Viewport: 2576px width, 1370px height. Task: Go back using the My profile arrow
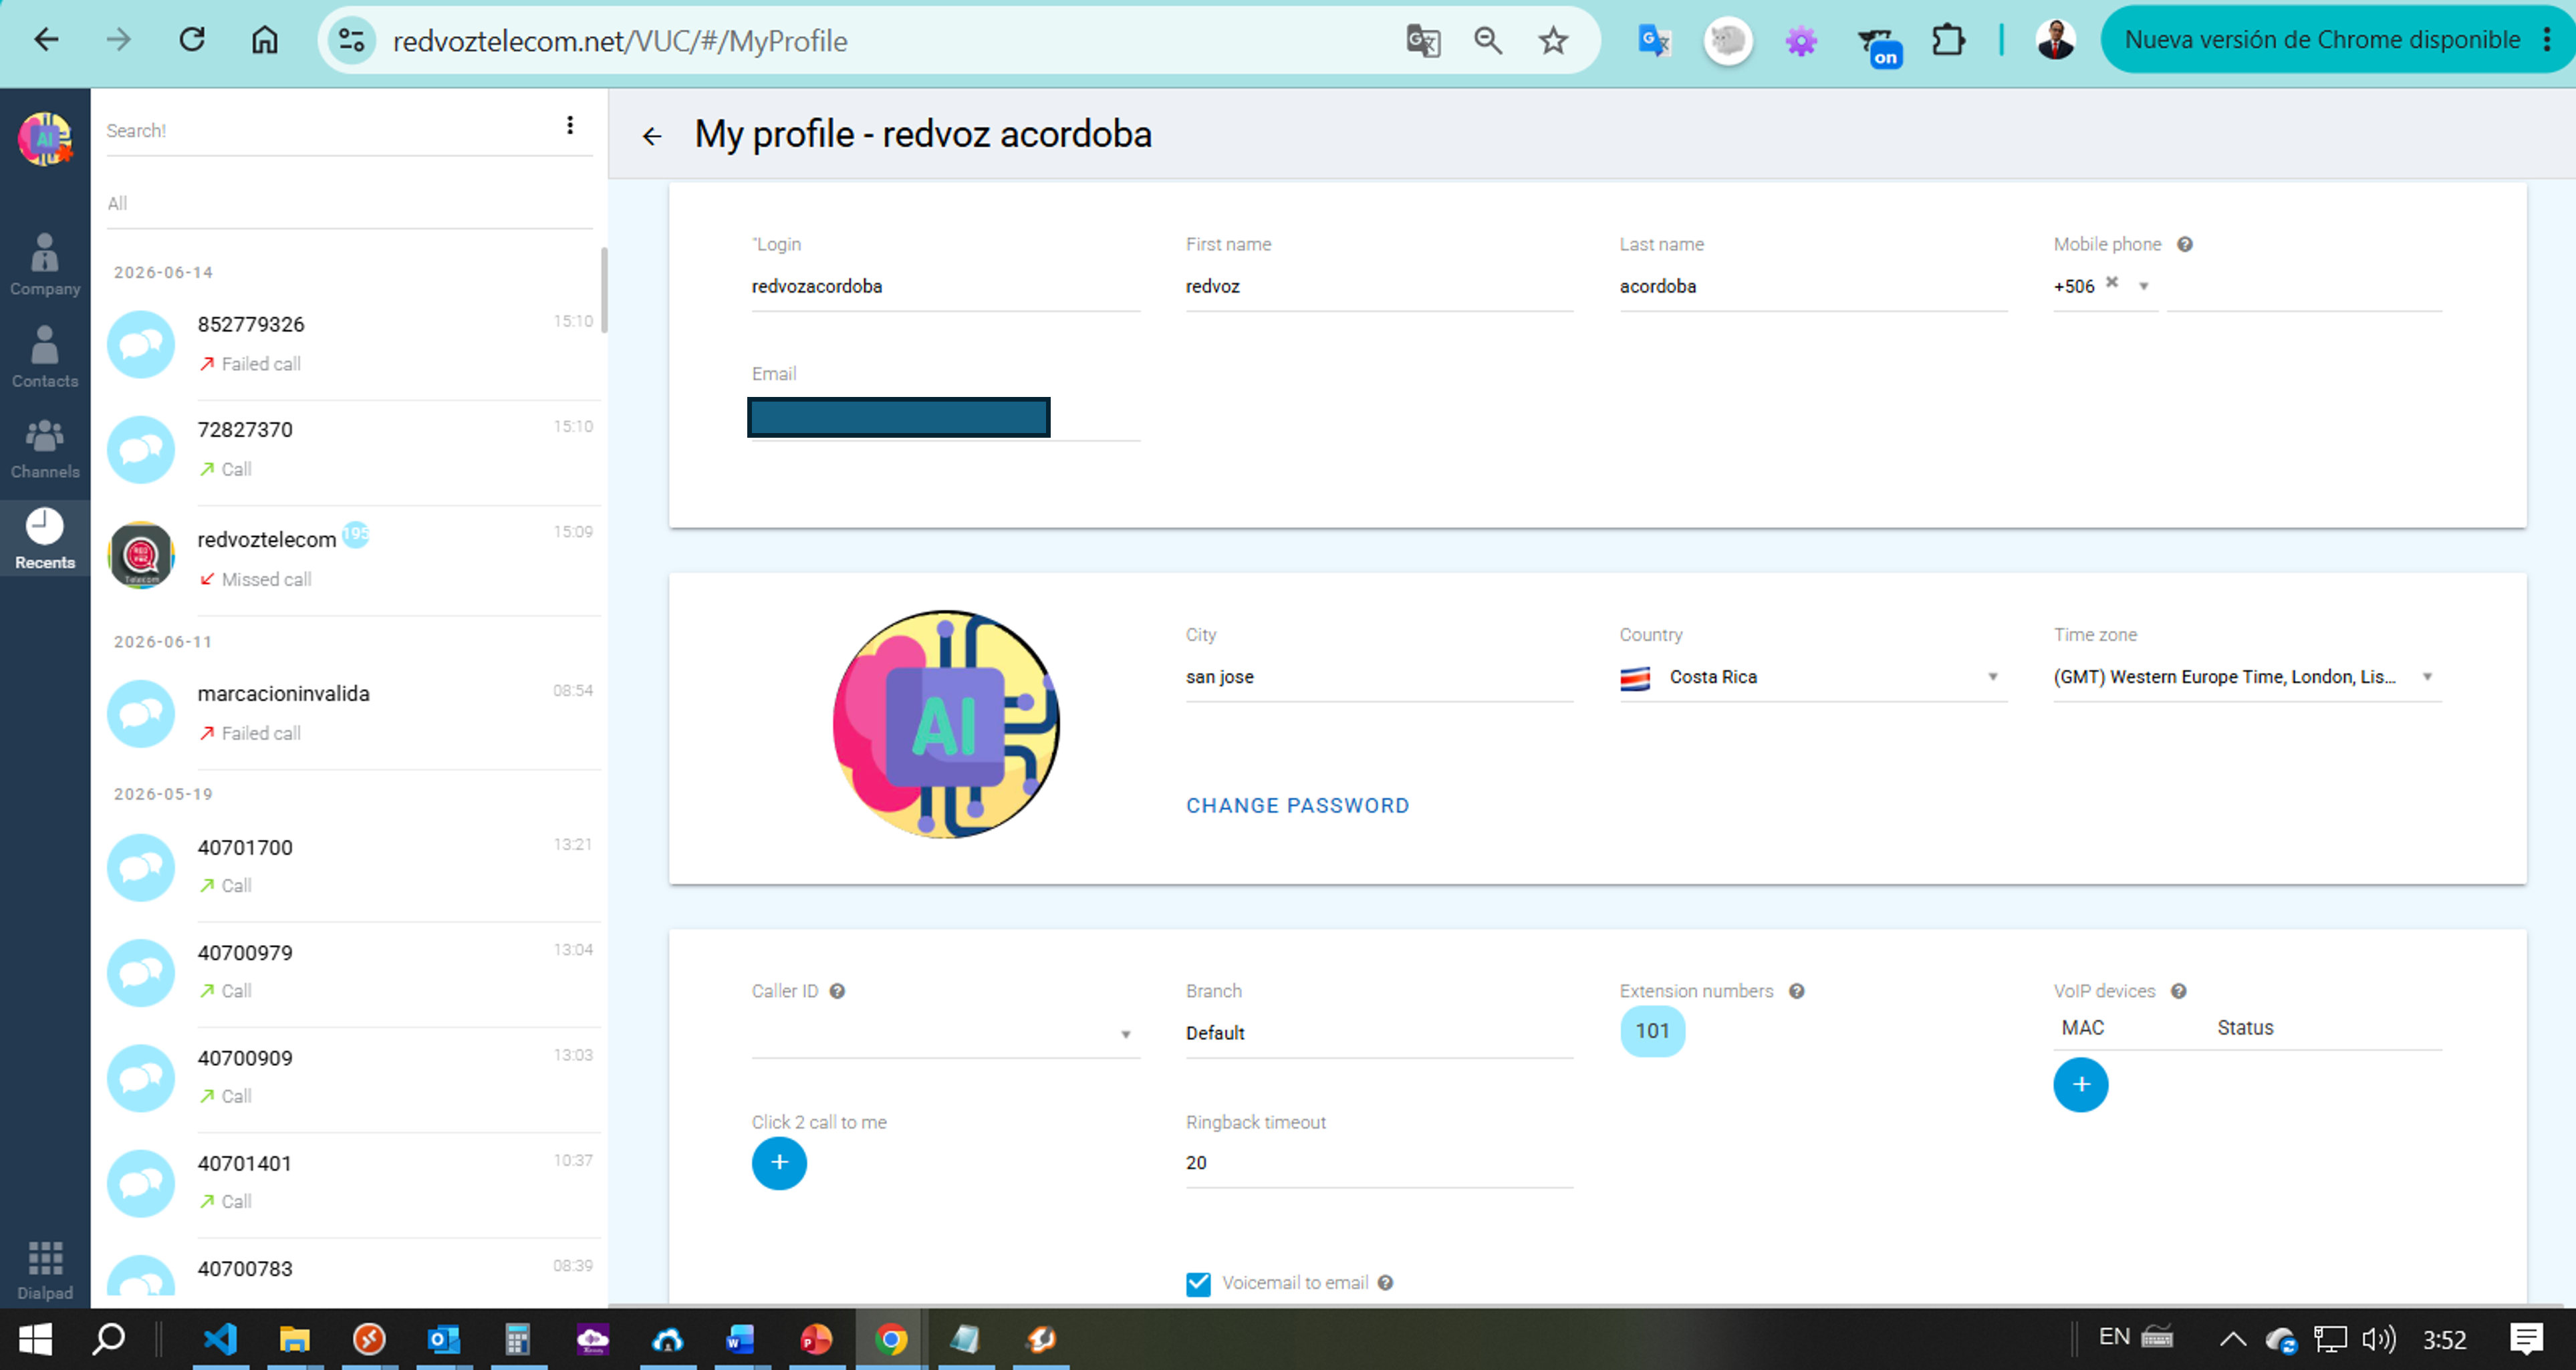point(652,136)
